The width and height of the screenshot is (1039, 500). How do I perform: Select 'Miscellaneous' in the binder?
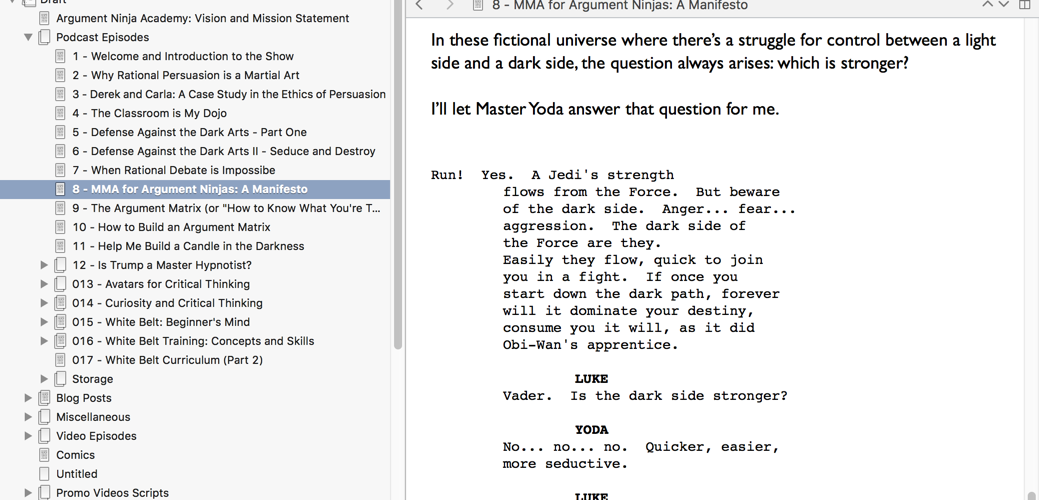pos(93,417)
